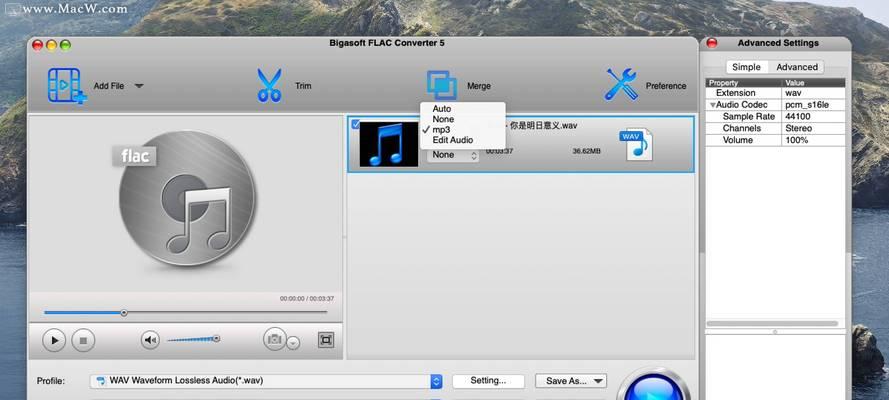Close the Advanced Settings panel
Image resolution: width=889 pixels, height=400 pixels.
click(x=712, y=43)
